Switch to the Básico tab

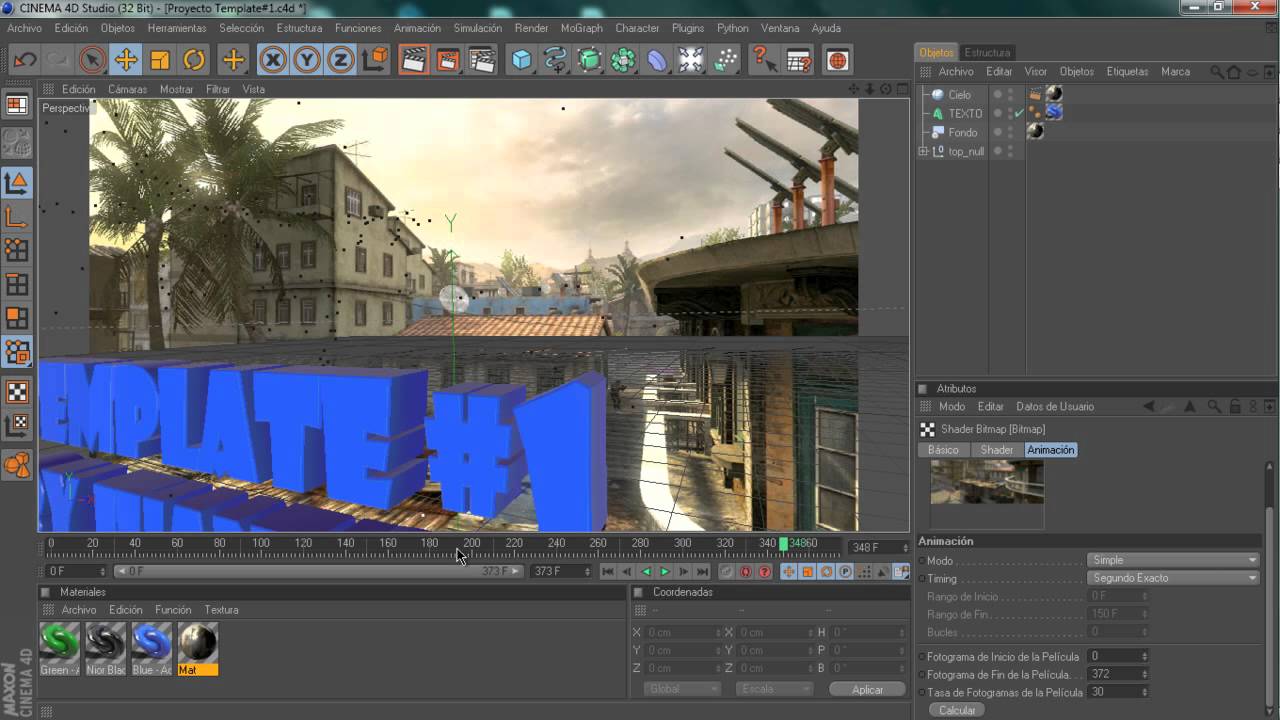coord(943,450)
